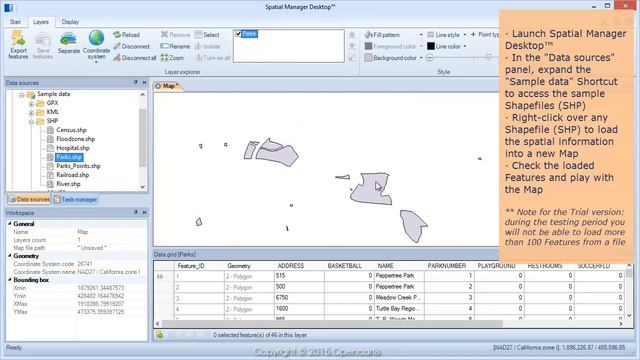Collapse the Geometry section in Workspace
The image size is (640, 360).
pos(10,256)
